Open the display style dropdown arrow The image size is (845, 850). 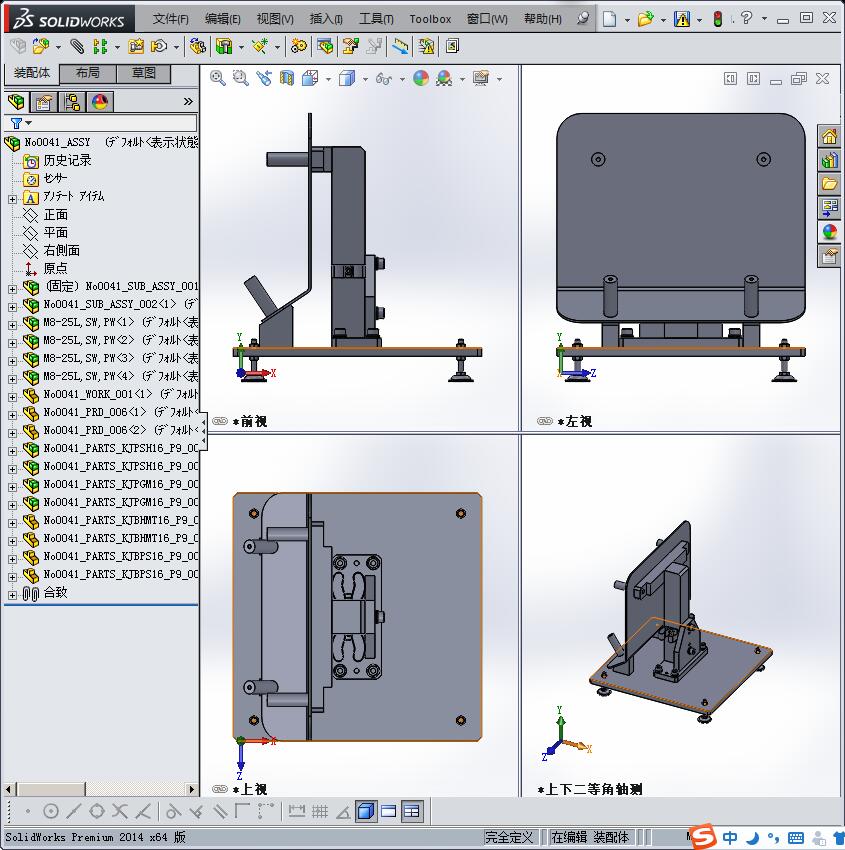[365, 79]
